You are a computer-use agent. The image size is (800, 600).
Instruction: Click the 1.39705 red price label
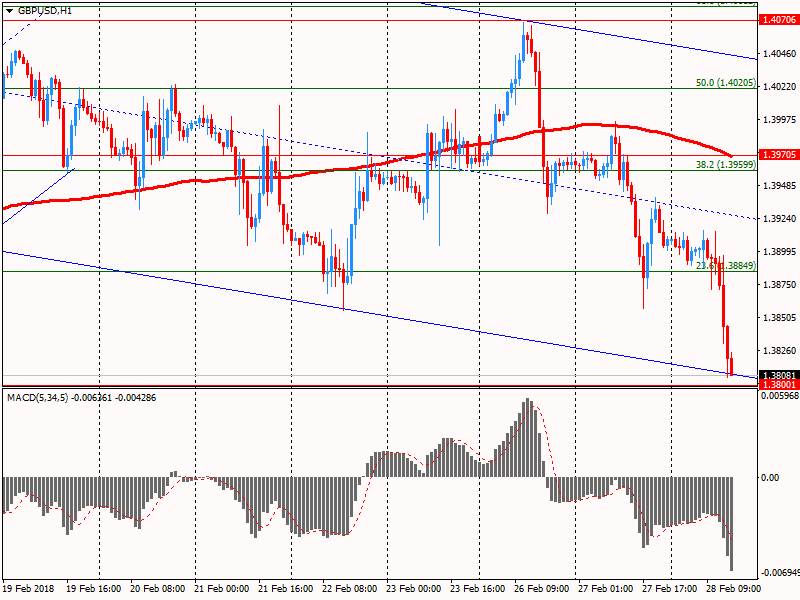779,155
